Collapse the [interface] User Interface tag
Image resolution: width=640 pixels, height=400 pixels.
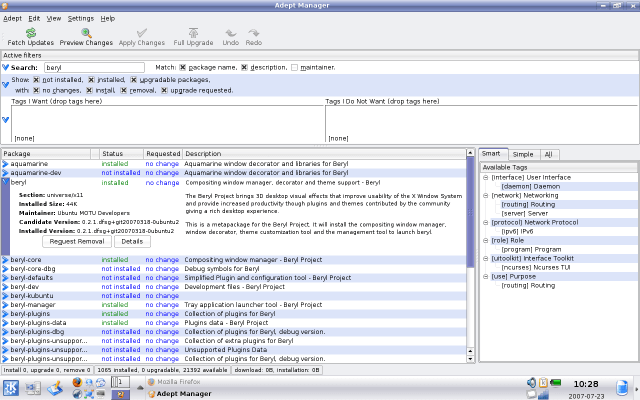[486, 178]
